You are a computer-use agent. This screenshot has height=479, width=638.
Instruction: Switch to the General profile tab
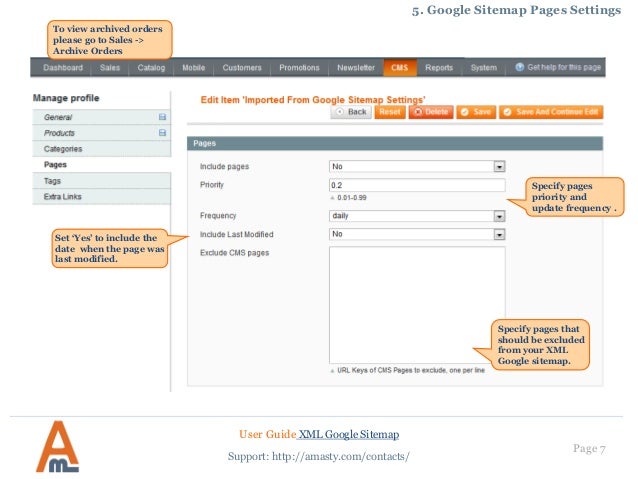click(102, 117)
